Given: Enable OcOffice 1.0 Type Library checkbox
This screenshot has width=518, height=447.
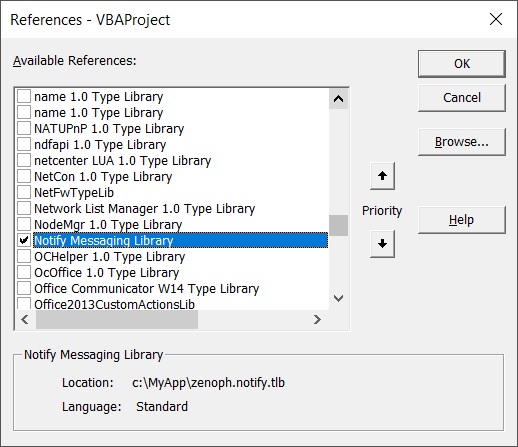Looking at the screenshot, I should (24, 272).
